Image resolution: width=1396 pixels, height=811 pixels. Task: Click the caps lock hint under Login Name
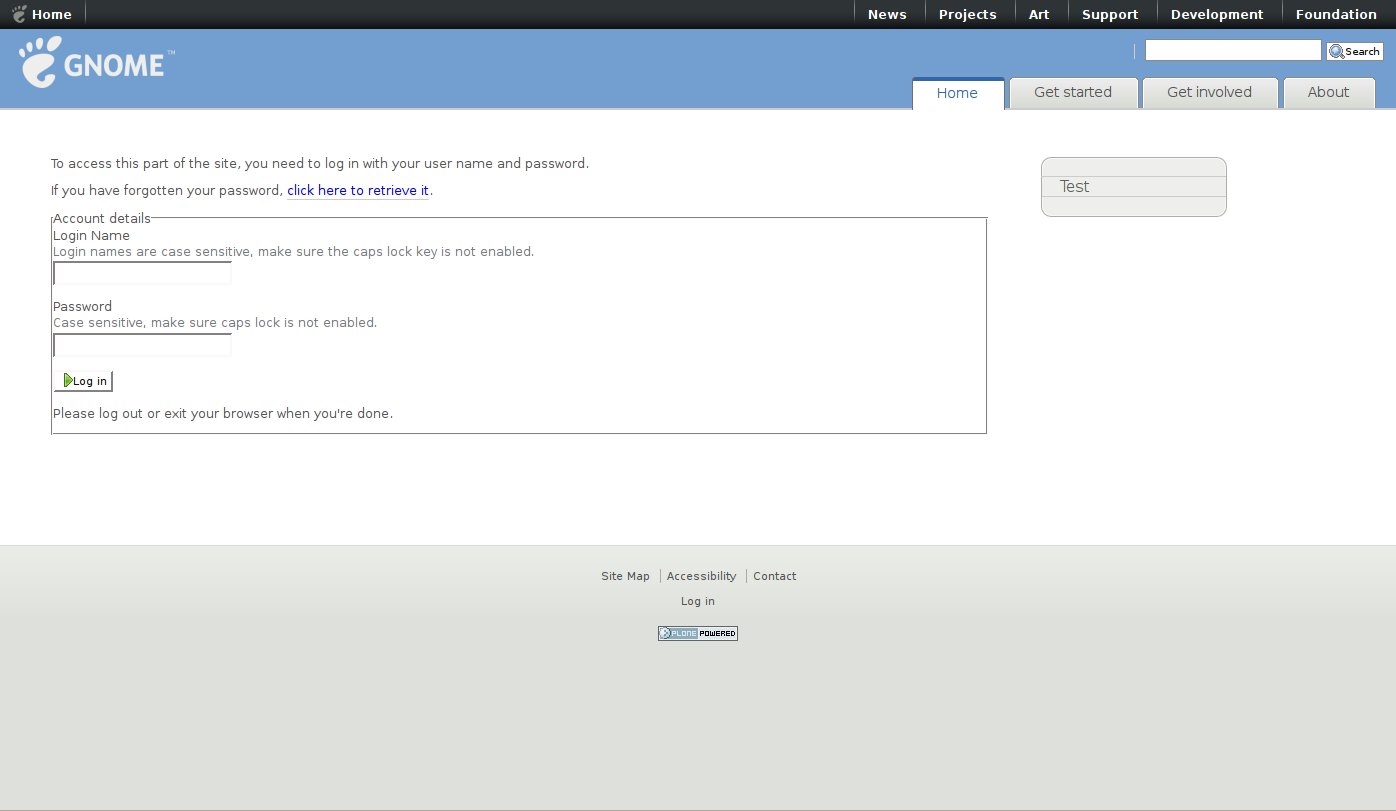pos(293,252)
